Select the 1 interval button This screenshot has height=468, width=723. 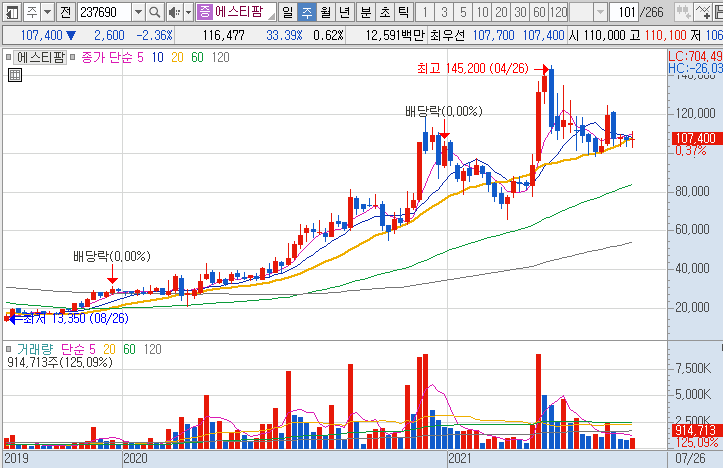pyautogui.click(x=425, y=12)
